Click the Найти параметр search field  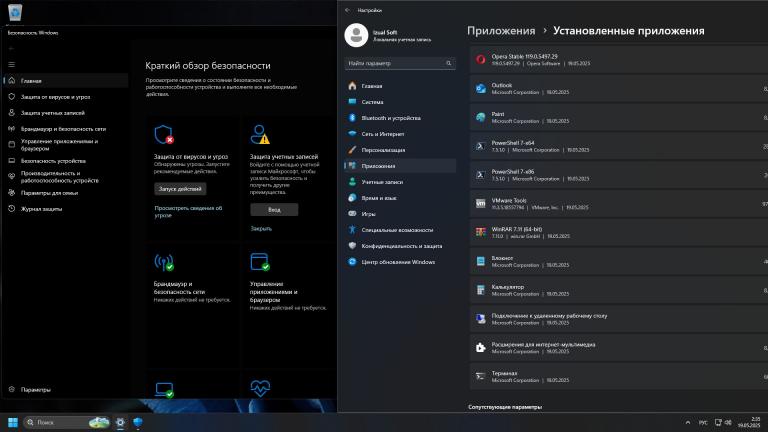(x=400, y=63)
